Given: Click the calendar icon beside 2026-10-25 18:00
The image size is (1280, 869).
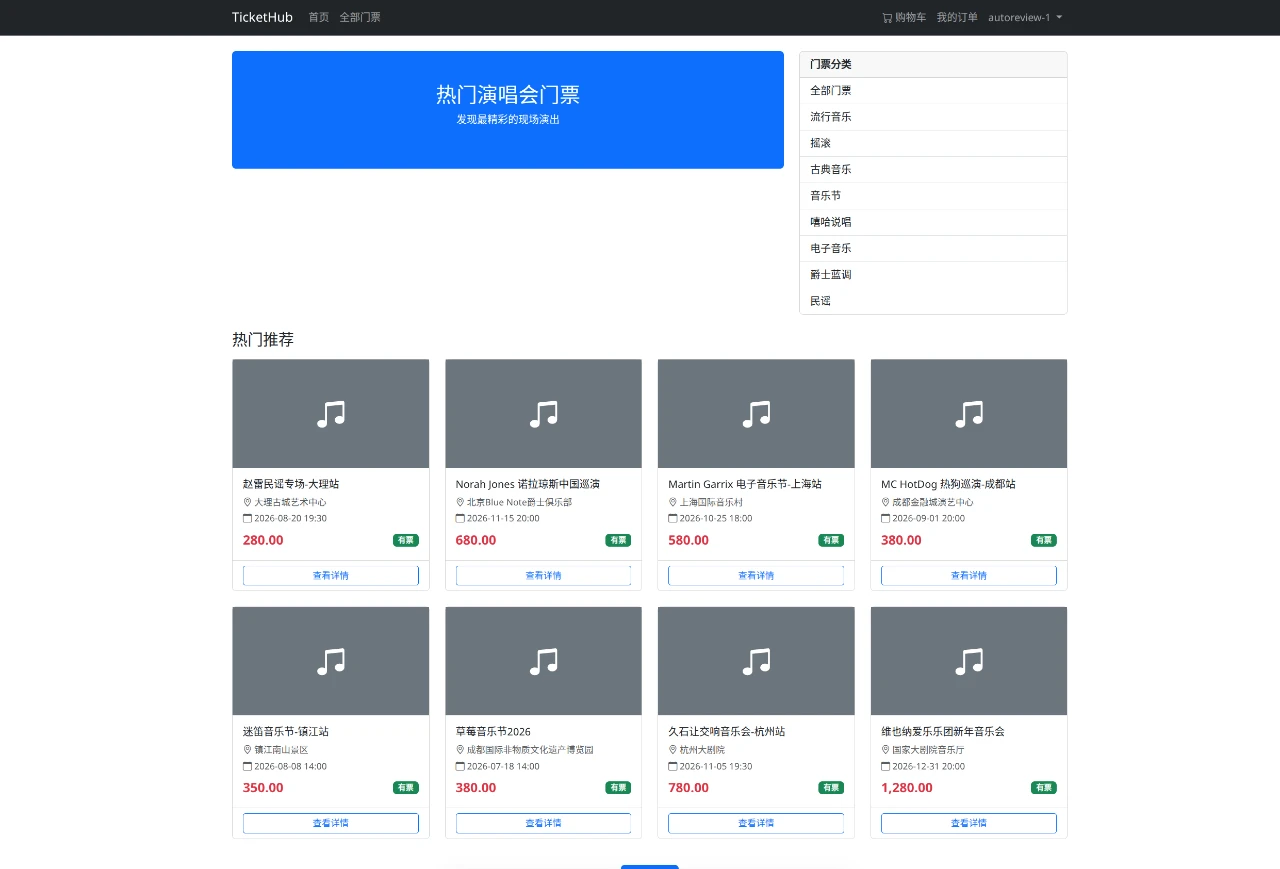Looking at the screenshot, I should (673, 518).
